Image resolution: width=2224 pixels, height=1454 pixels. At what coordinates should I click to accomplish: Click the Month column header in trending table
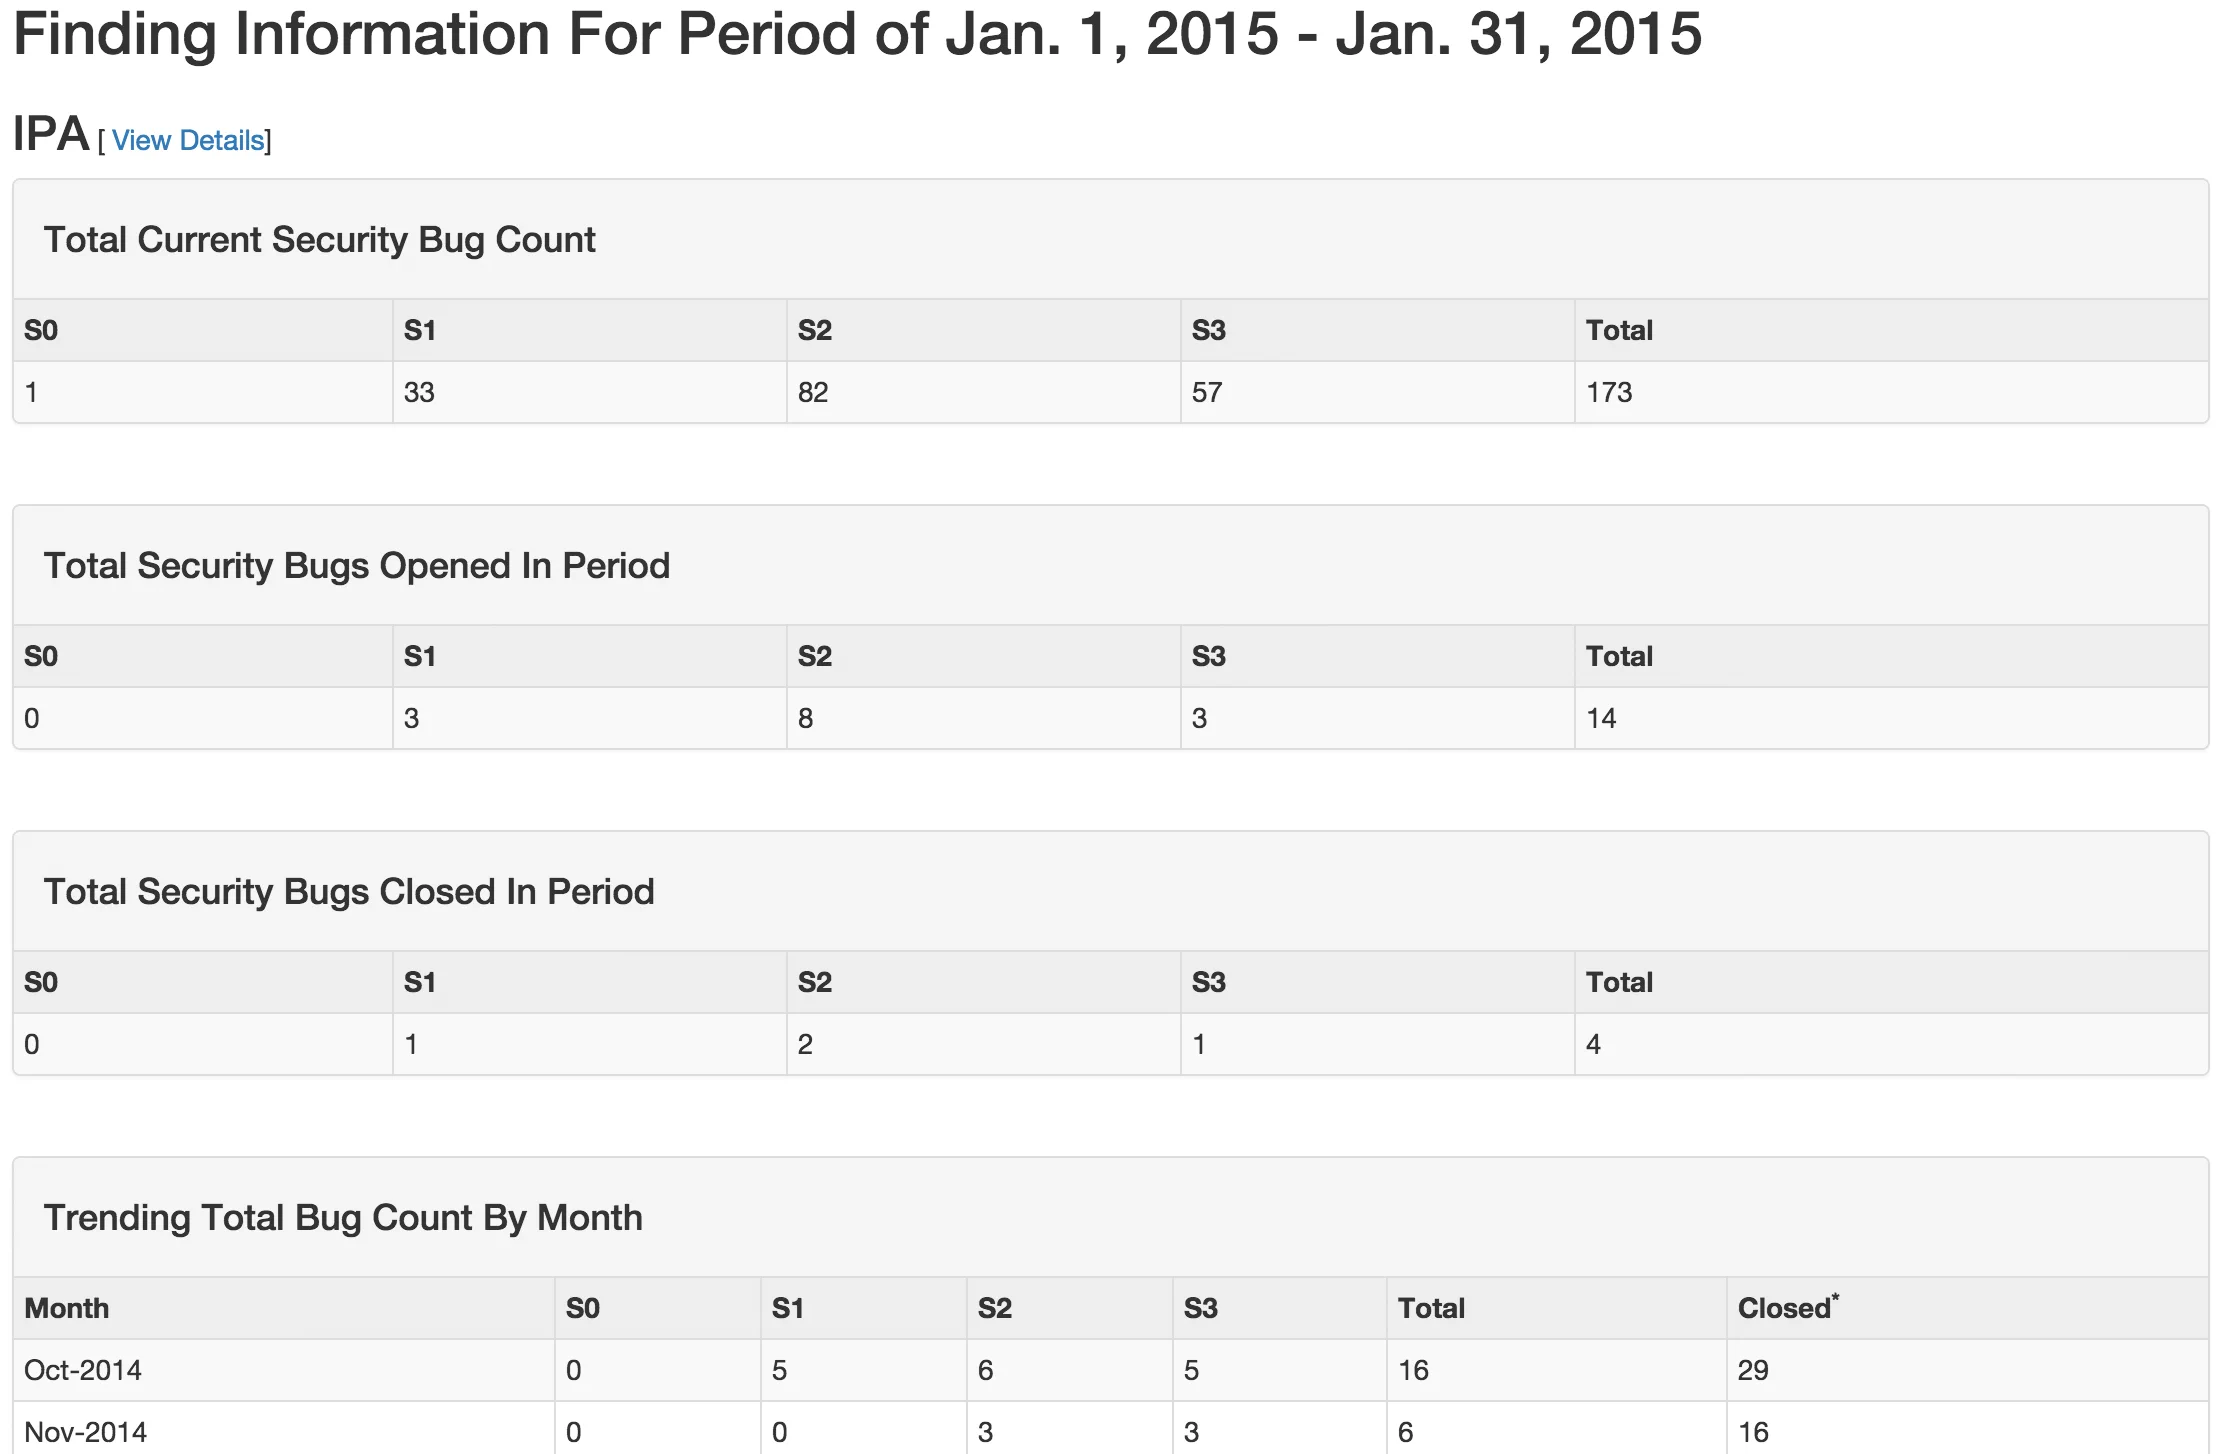click(x=66, y=1308)
